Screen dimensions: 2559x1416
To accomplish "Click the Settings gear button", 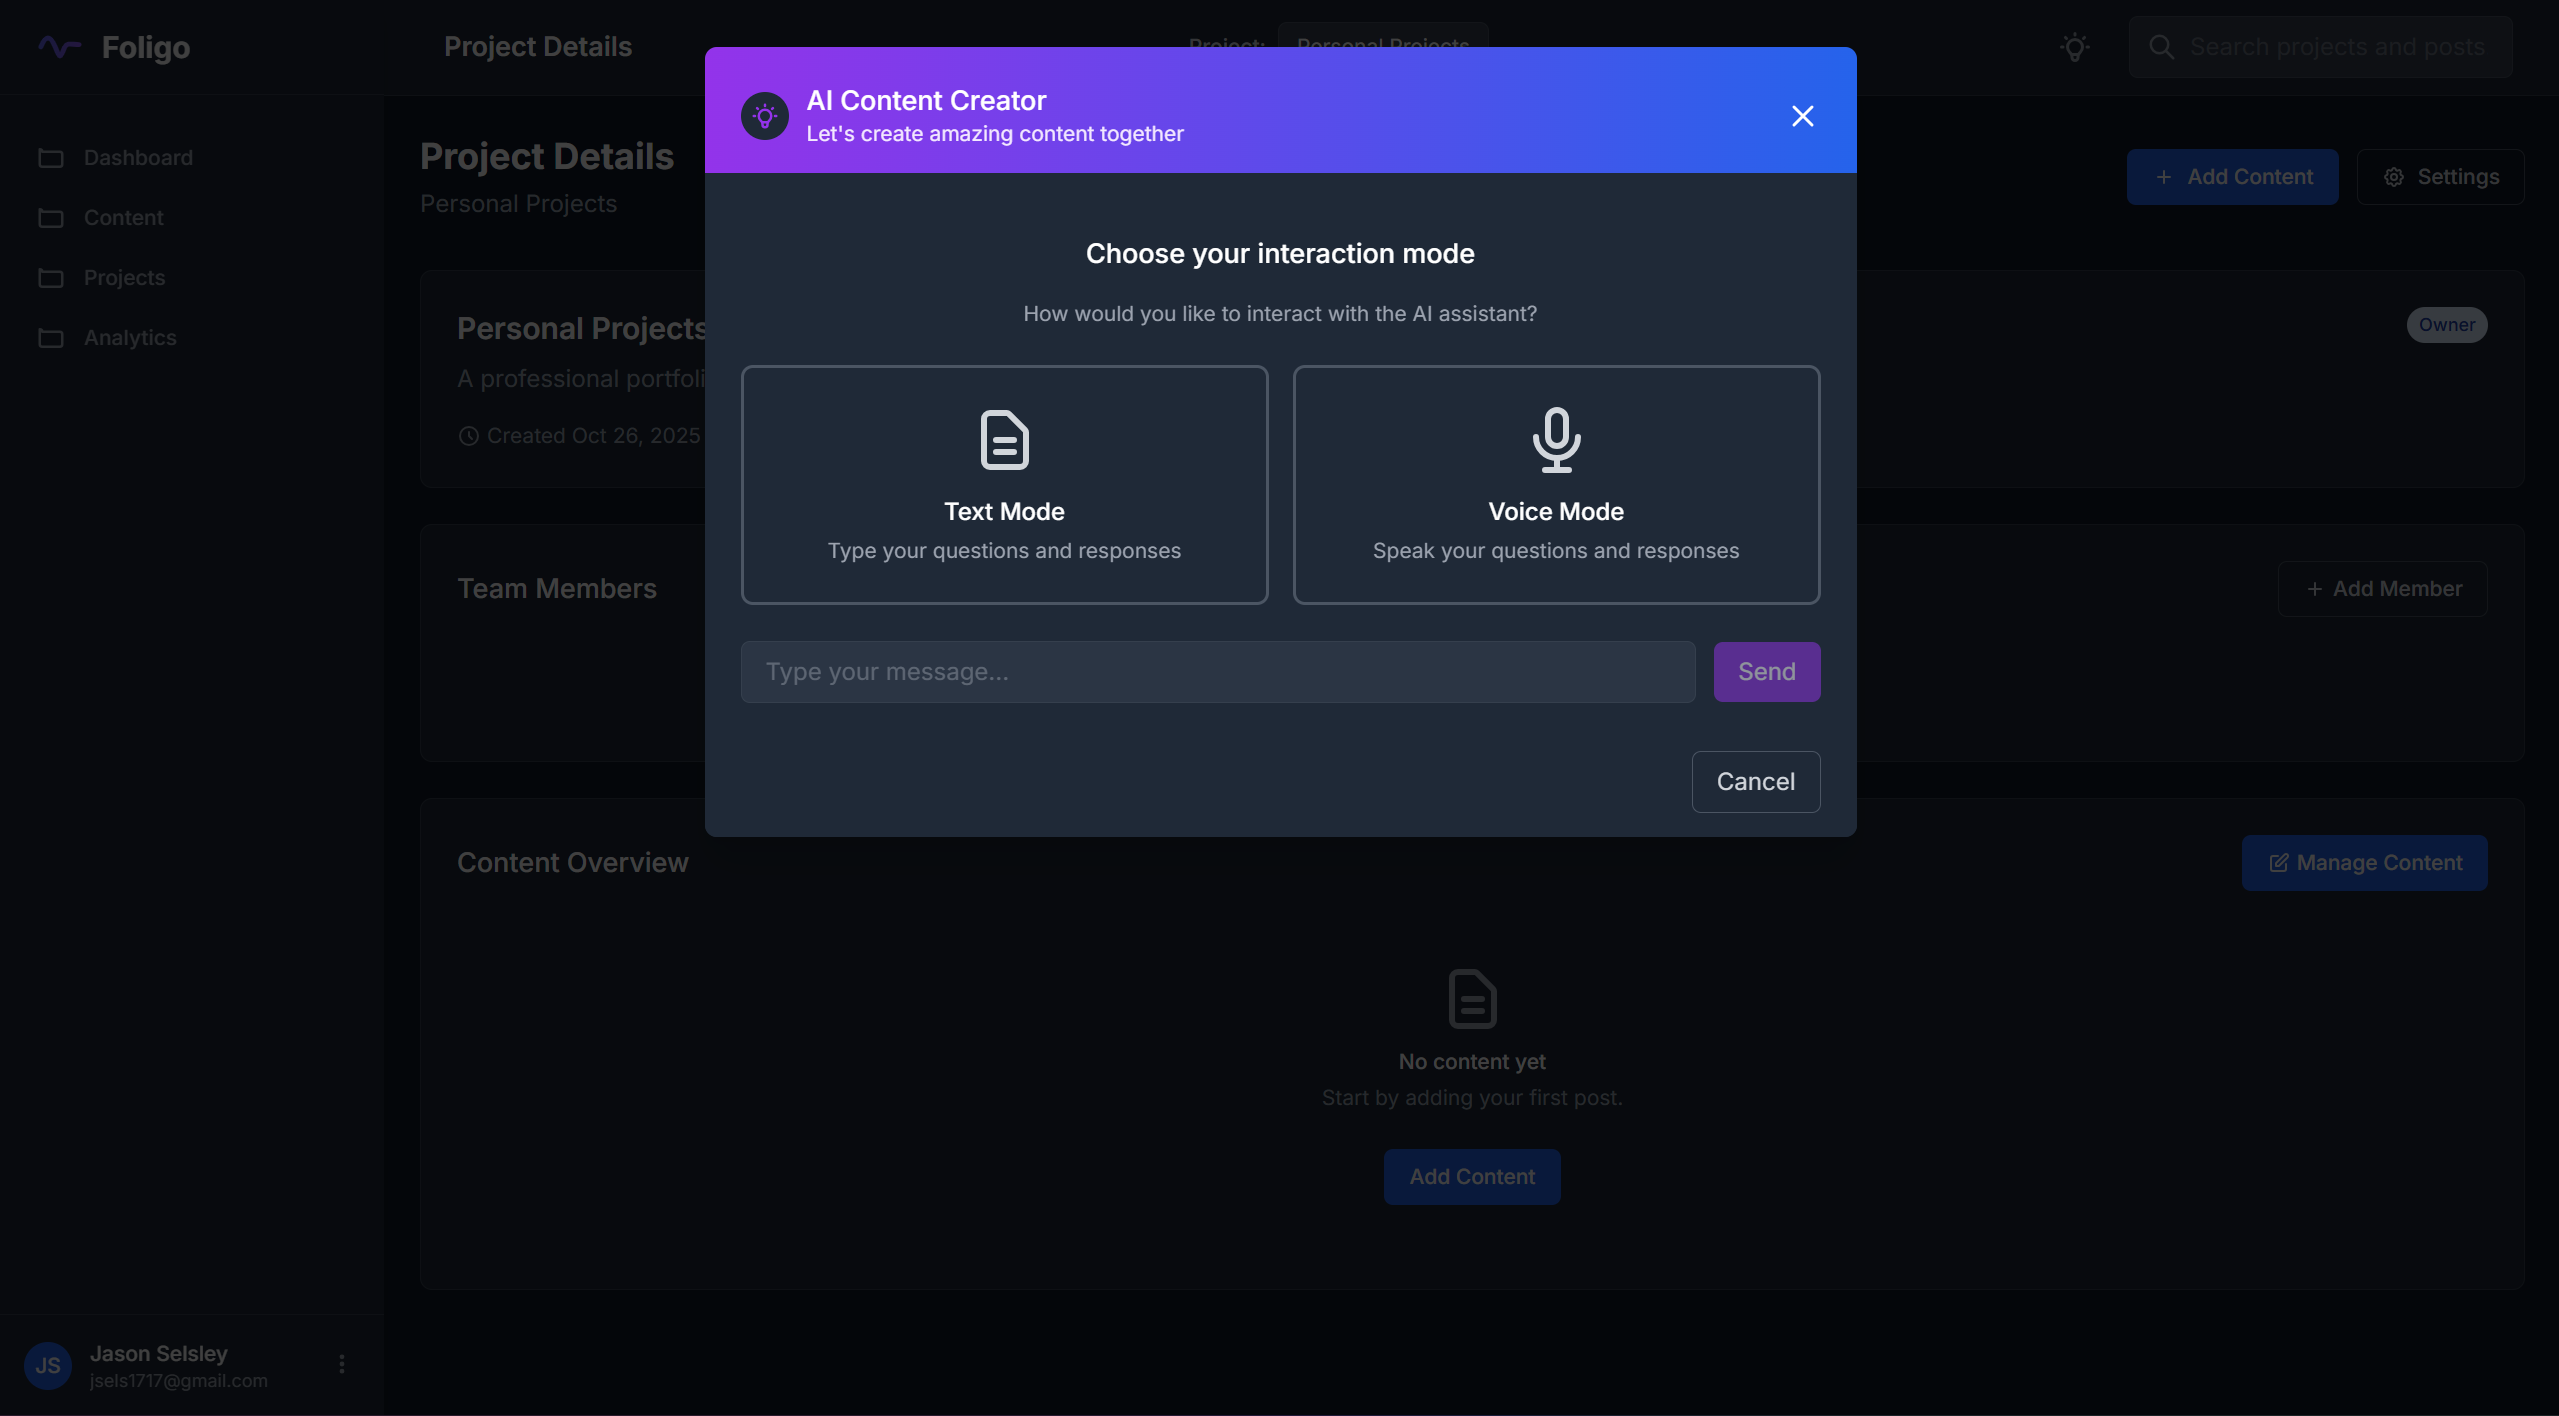I will pyautogui.click(x=2440, y=177).
